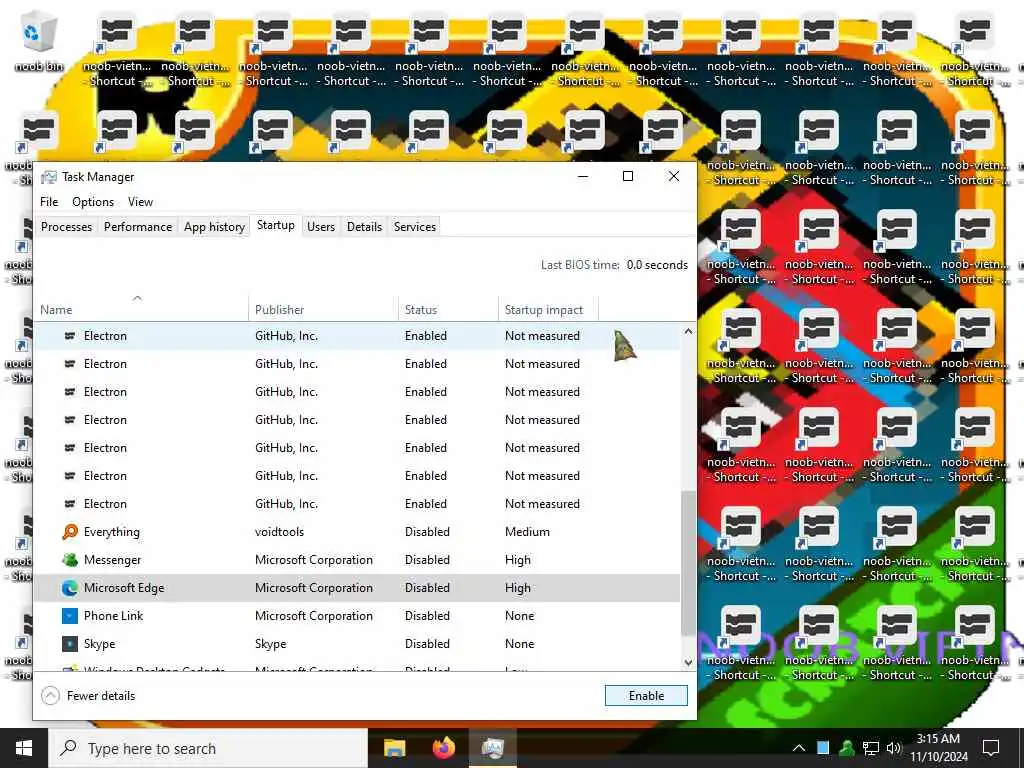1024x768 pixels.
Task: Sort by the Publisher column header
Action: tap(323, 310)
